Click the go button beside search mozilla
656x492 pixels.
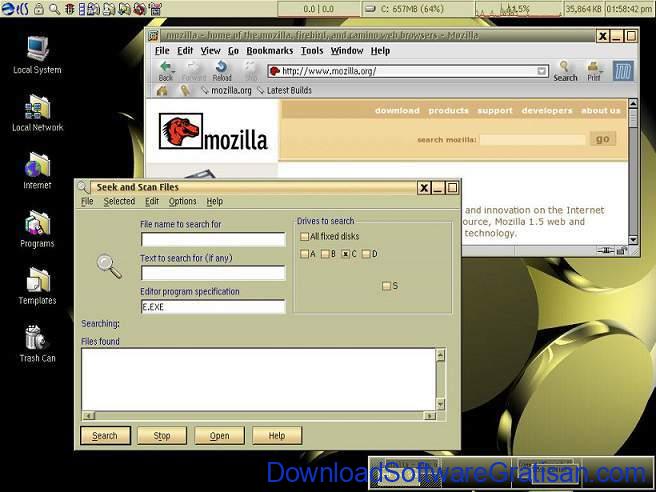pyautogui.click(x=602, y=138)
